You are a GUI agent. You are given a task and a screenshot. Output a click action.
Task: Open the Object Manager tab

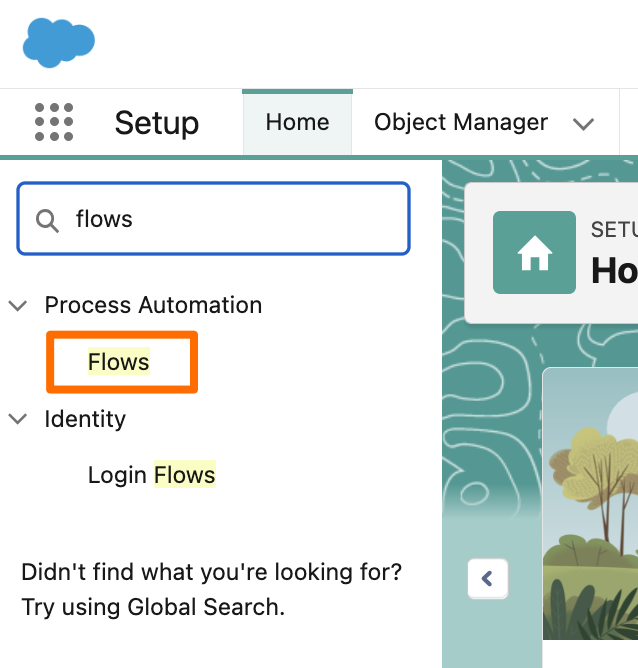461,122
